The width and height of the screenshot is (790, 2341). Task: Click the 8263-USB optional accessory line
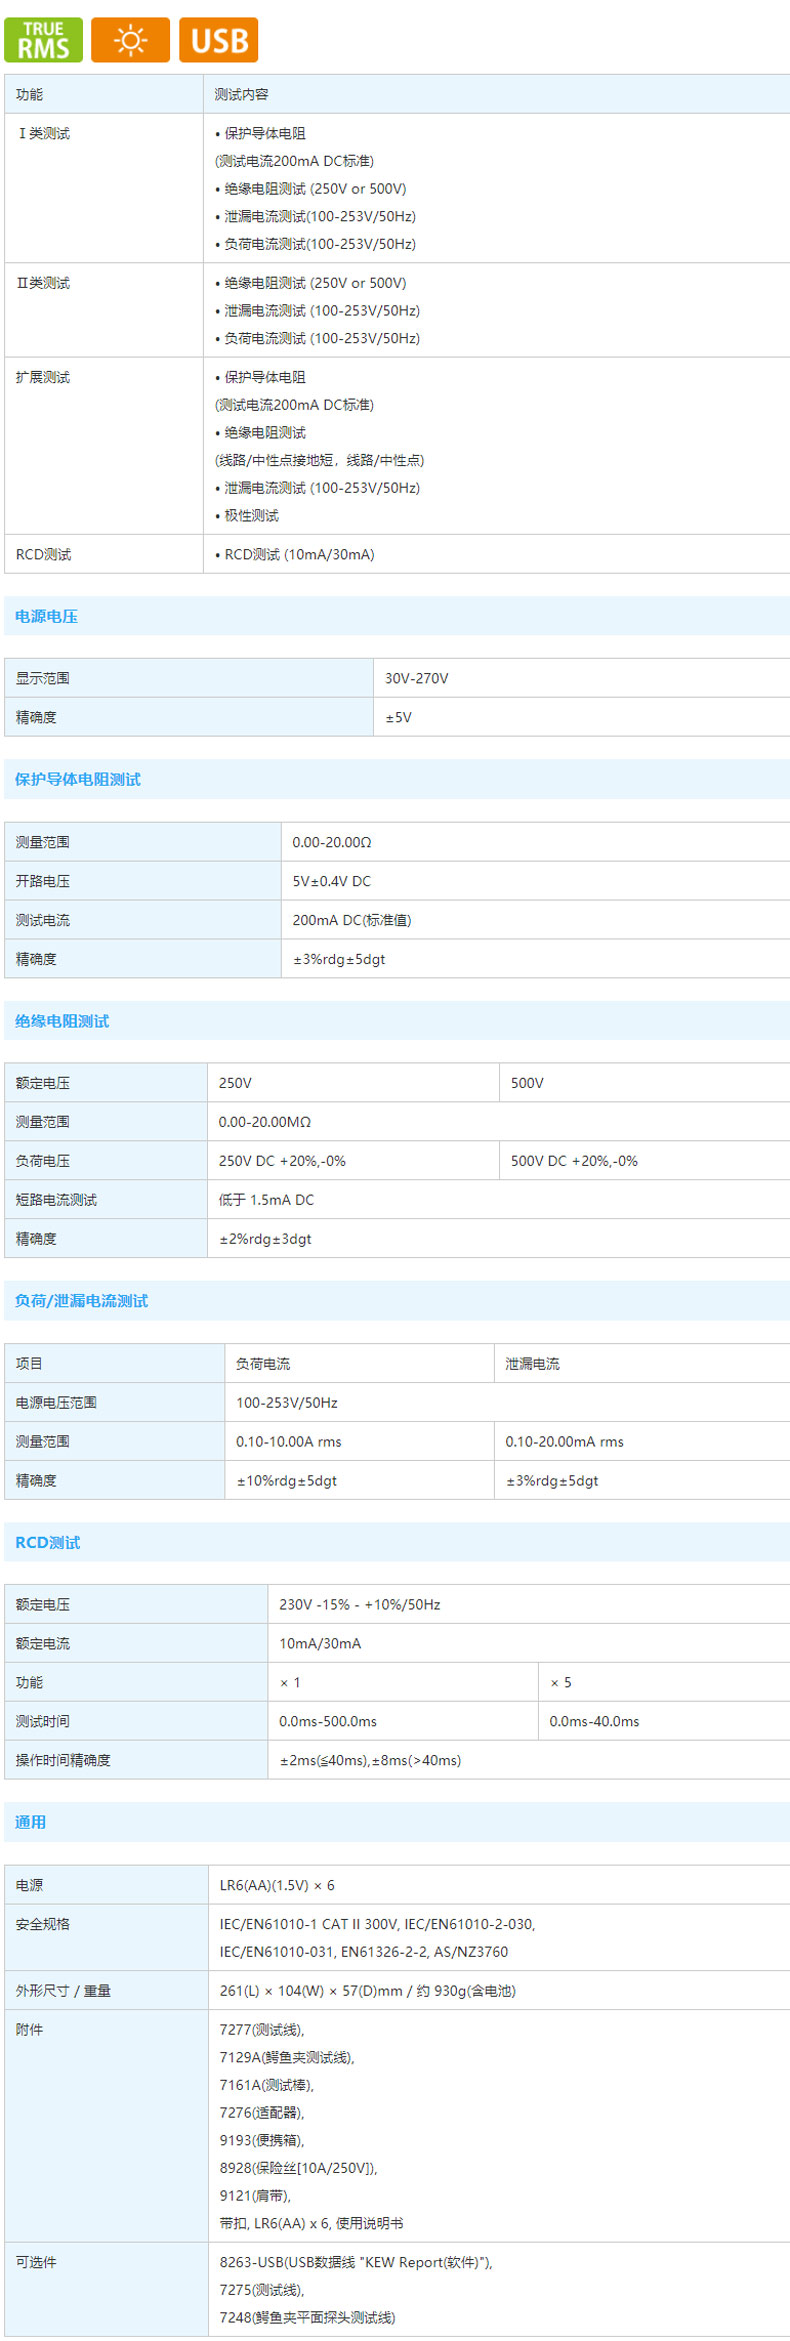[x=355, y=2262]
